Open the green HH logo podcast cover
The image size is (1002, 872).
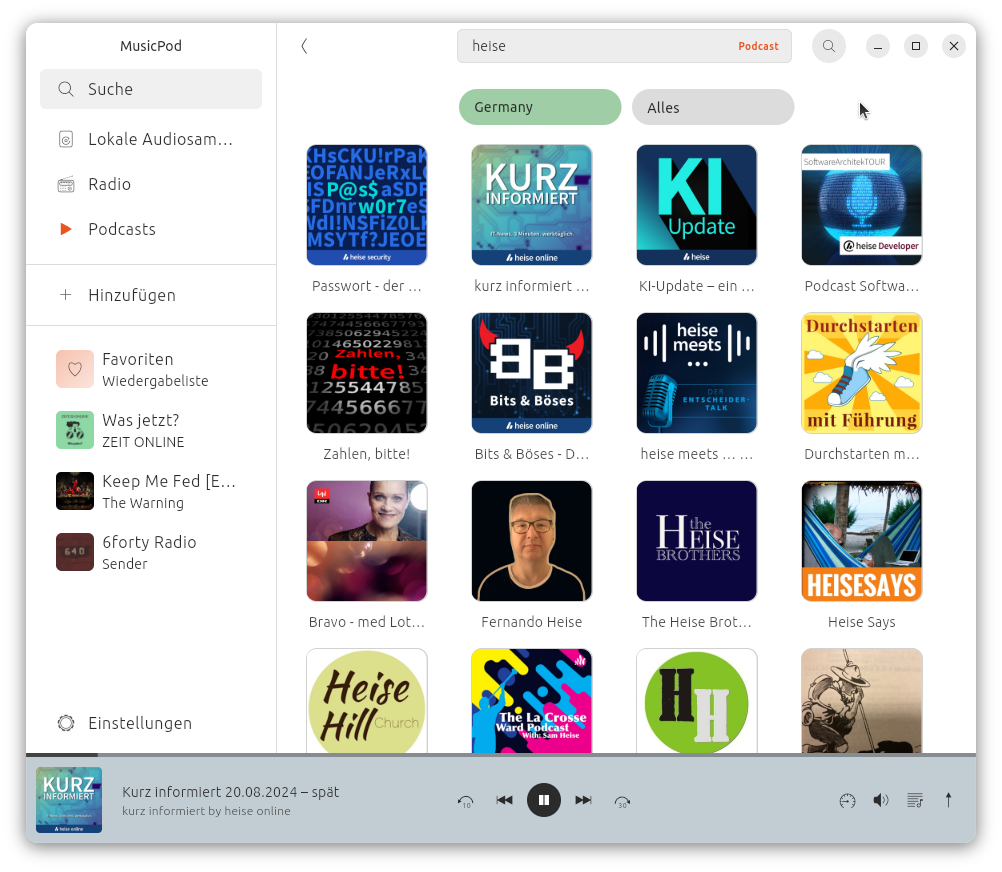(697, 701)
